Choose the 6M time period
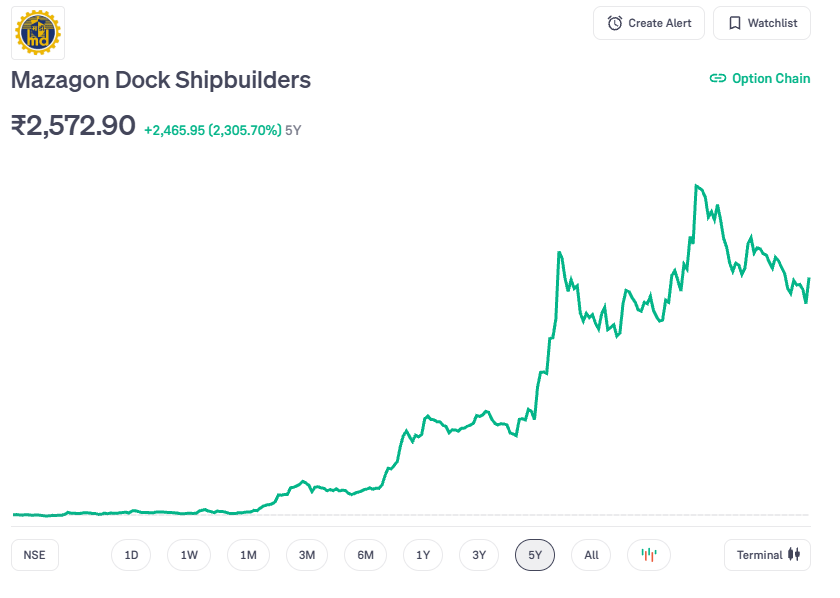The height and width of the screenshot is (598, 840). (365, 555)
